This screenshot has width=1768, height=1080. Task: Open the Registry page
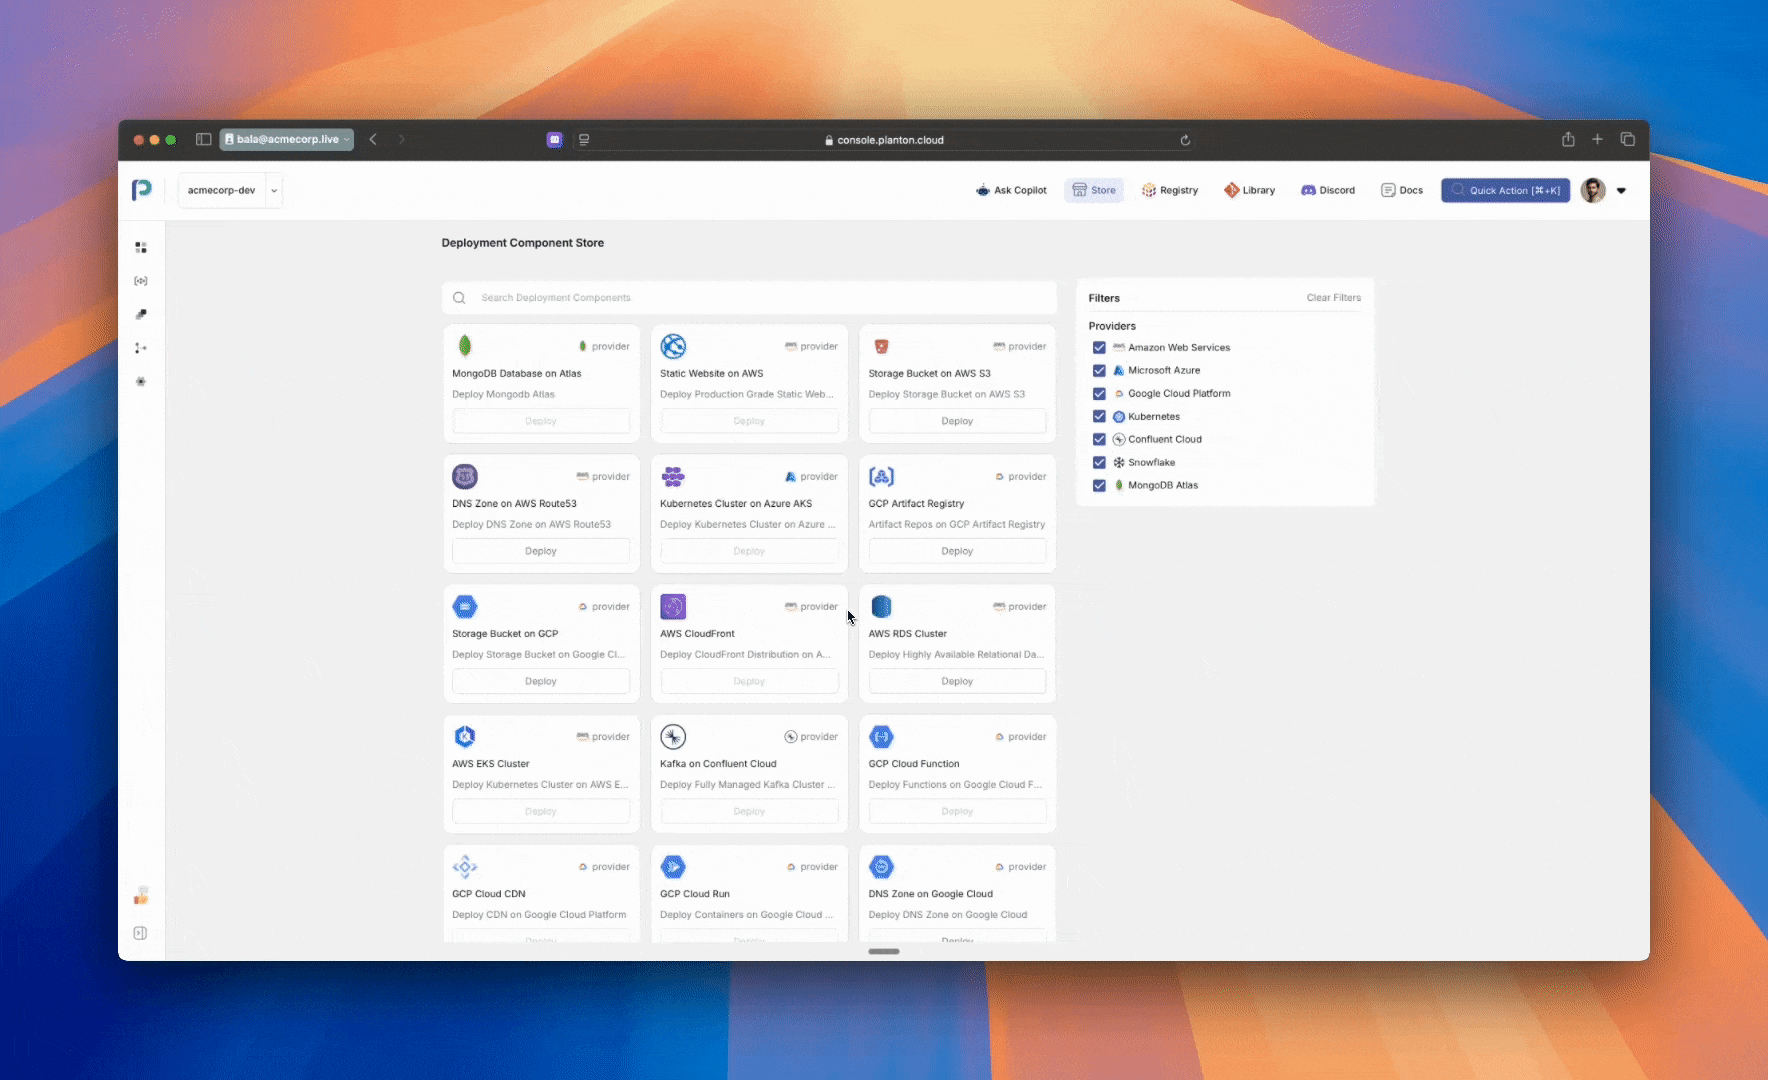(1170, 190)
